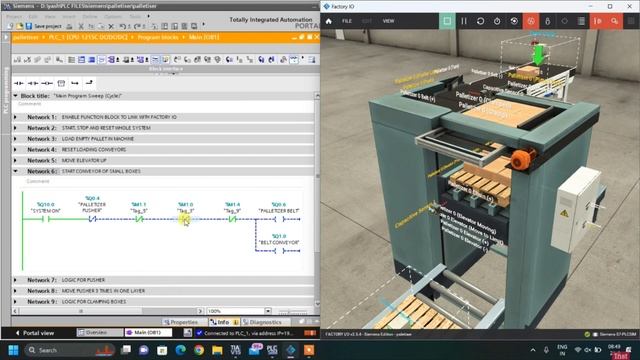Click the Undo arrow in TIA toolbar
Screen dimensions: 640x360
tap(123, 26)
